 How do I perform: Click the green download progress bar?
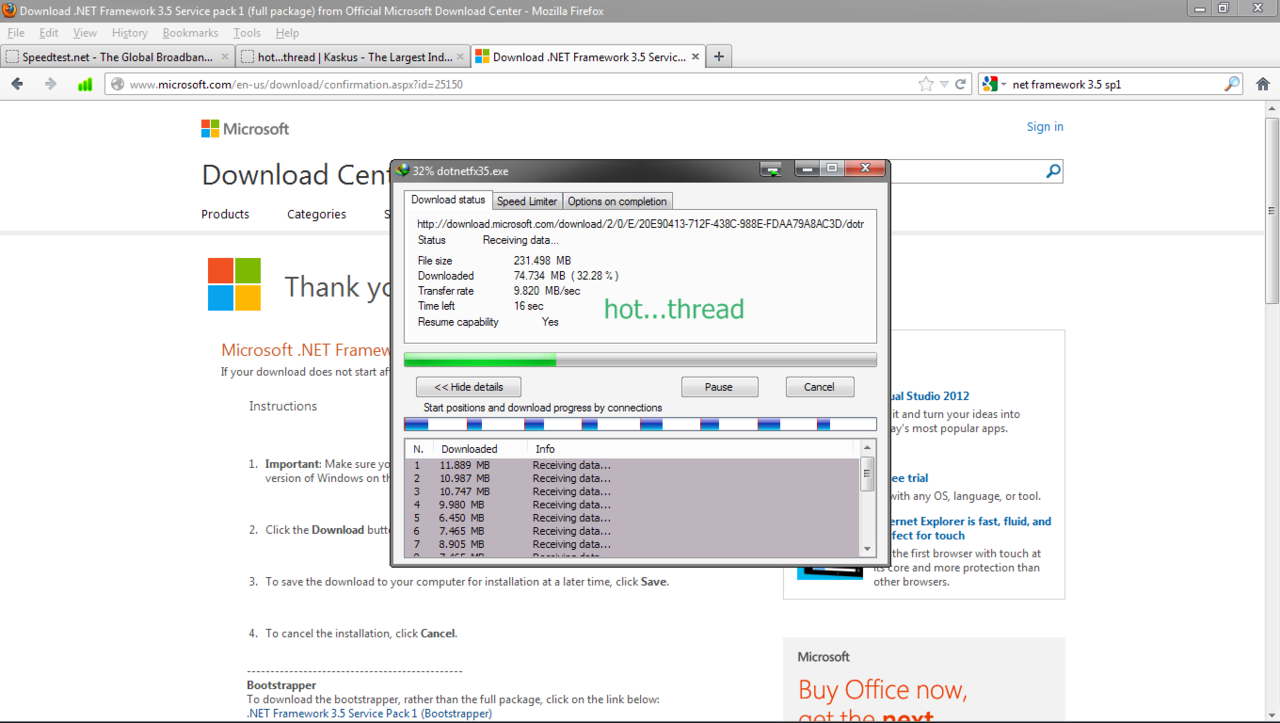tap(640, 360)
